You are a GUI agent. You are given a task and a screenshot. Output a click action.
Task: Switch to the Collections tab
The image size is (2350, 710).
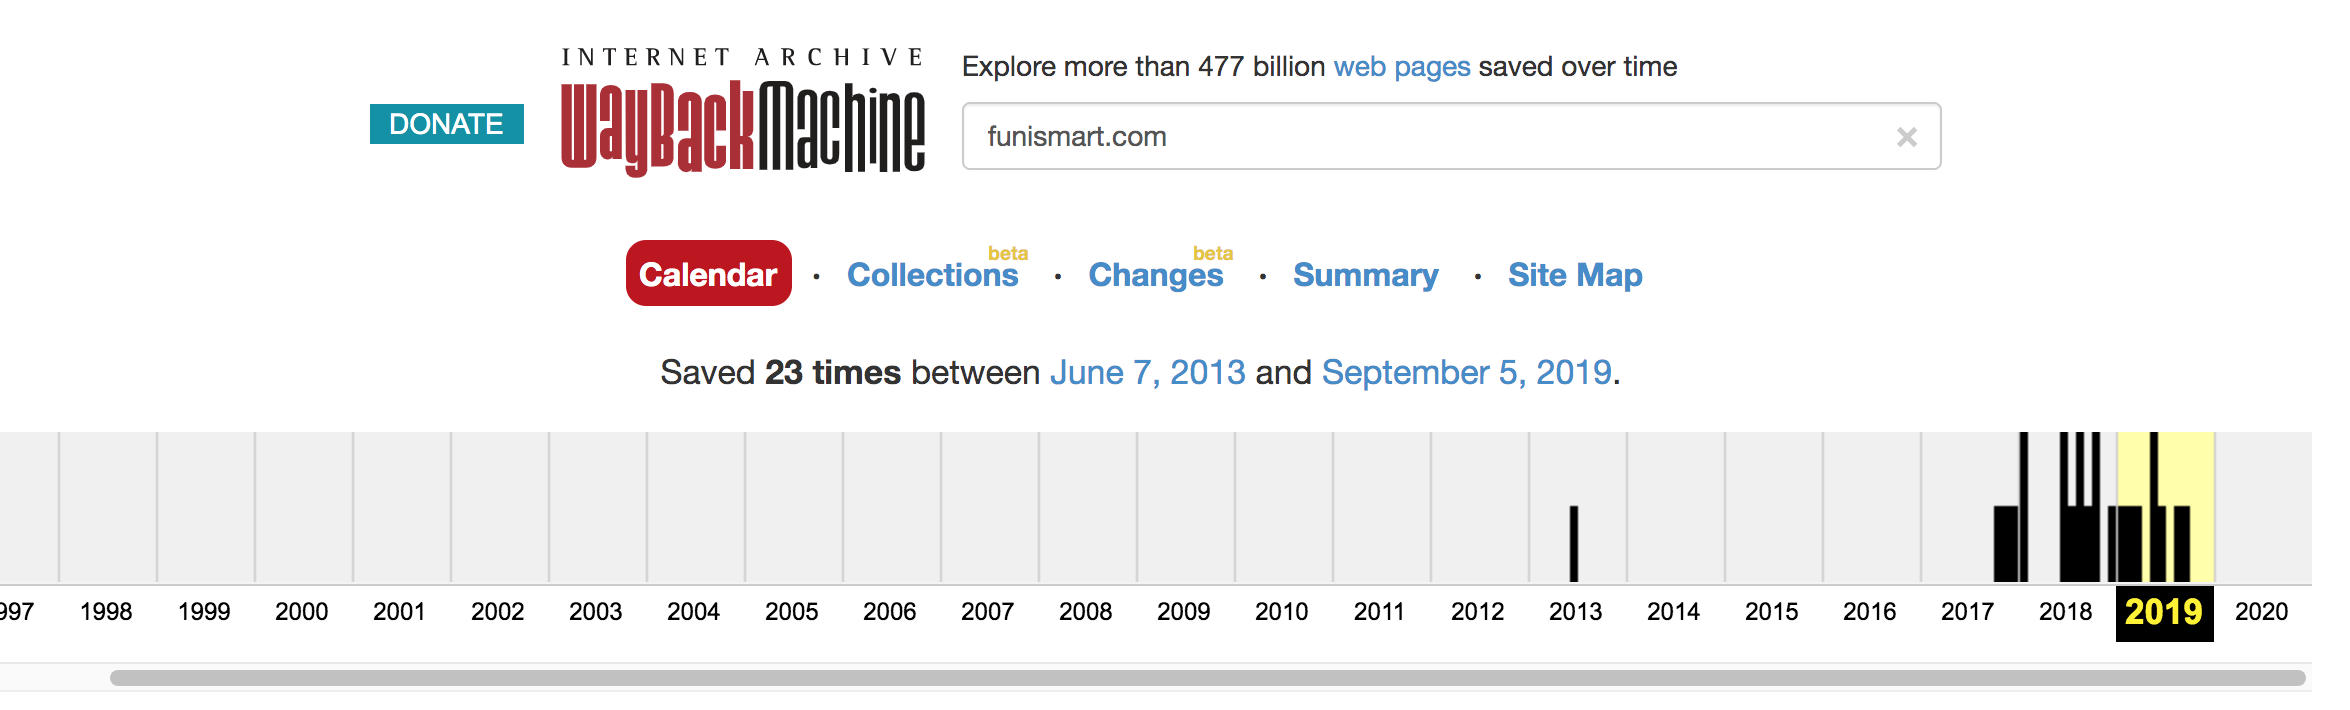tap(932, 275)
